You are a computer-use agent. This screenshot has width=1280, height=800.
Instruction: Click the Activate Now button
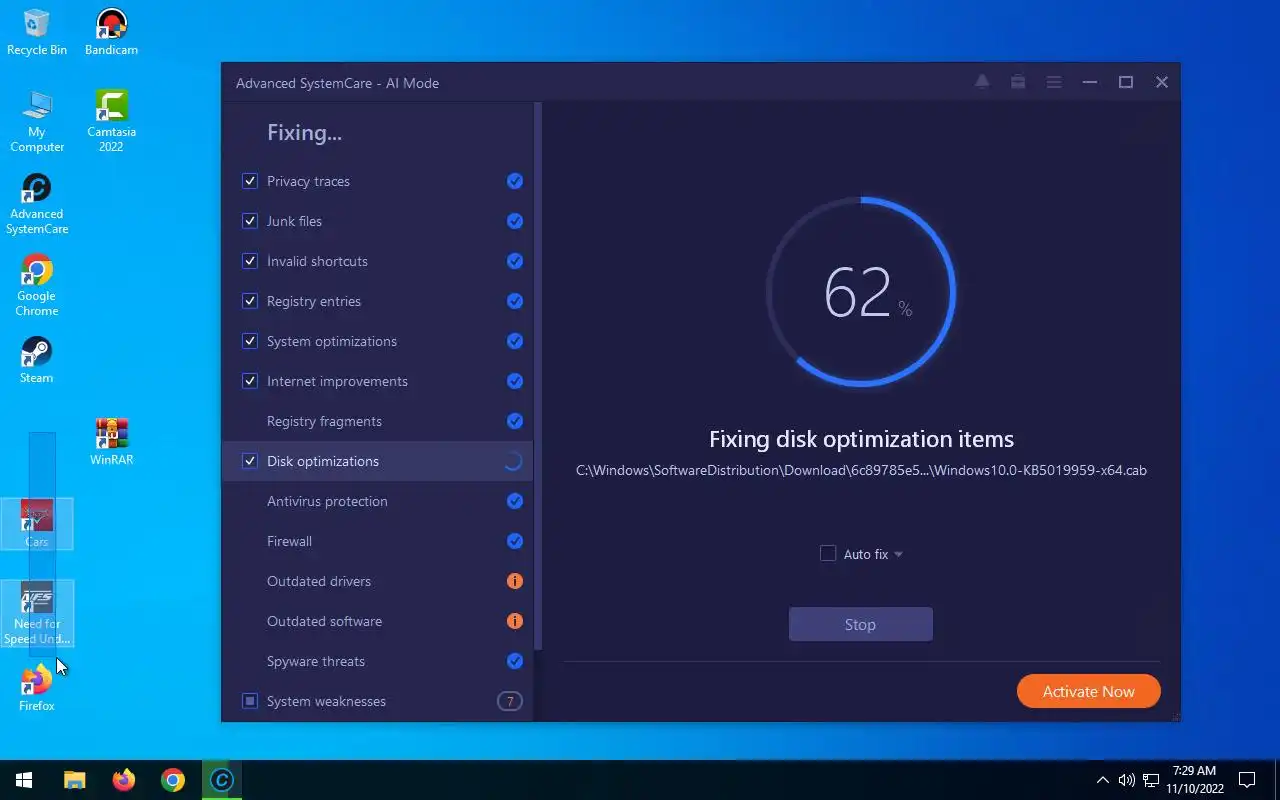(1089, 691)
